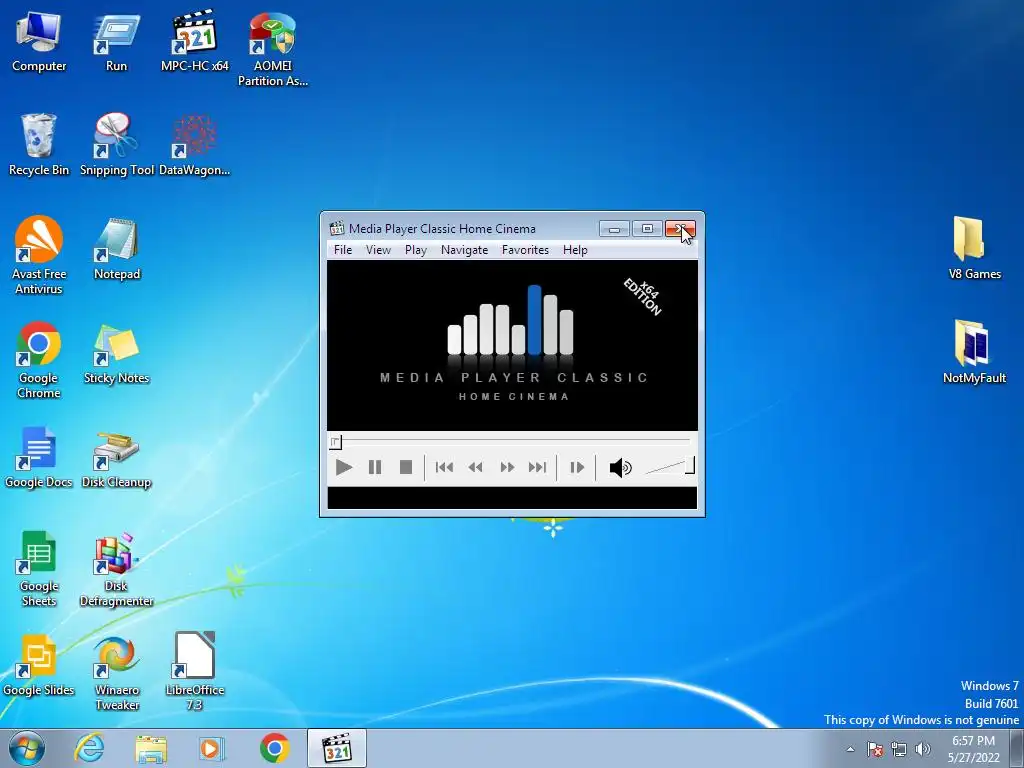The image size is (1024, 768).
Task: Click the Play button in MPC-HC
Action: point(344,468)
